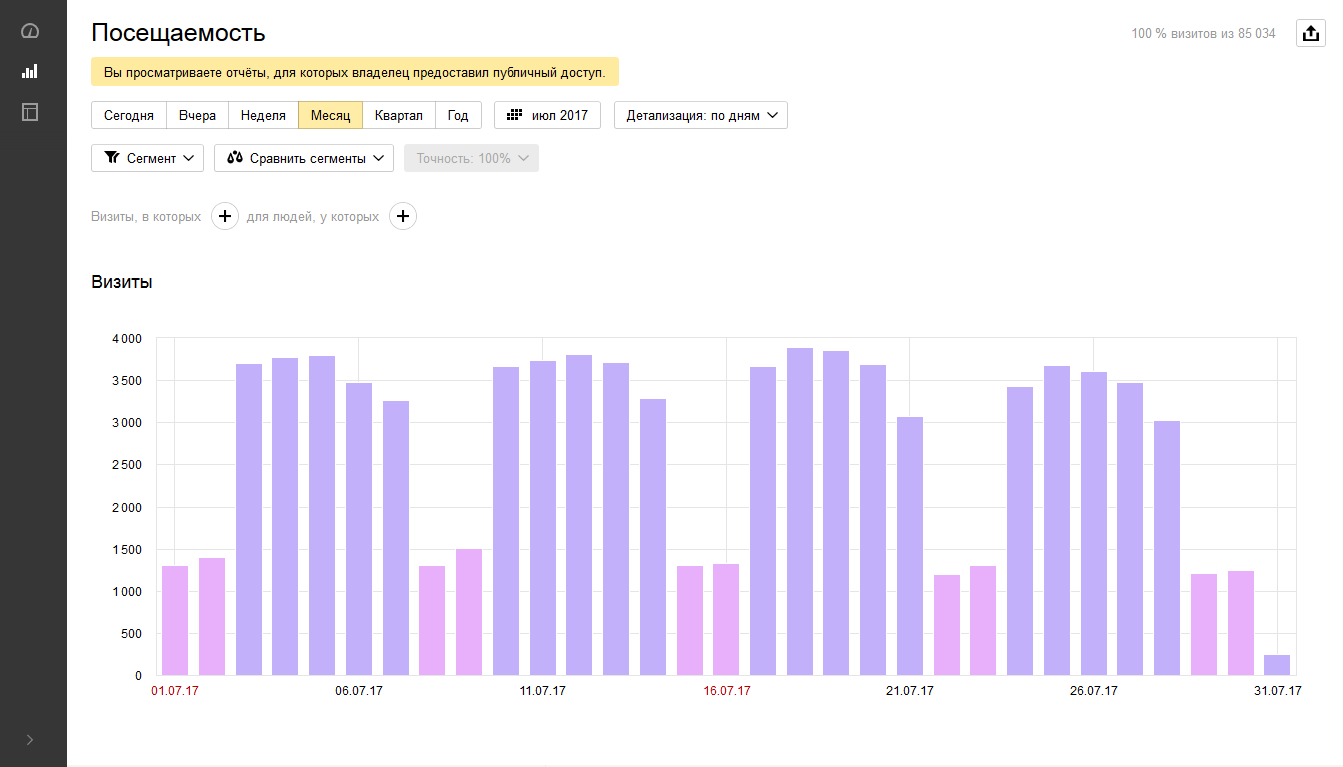Screen dimensions: 1343x767
Task: Click the Точность: 100% button
Action: point(471,158)
